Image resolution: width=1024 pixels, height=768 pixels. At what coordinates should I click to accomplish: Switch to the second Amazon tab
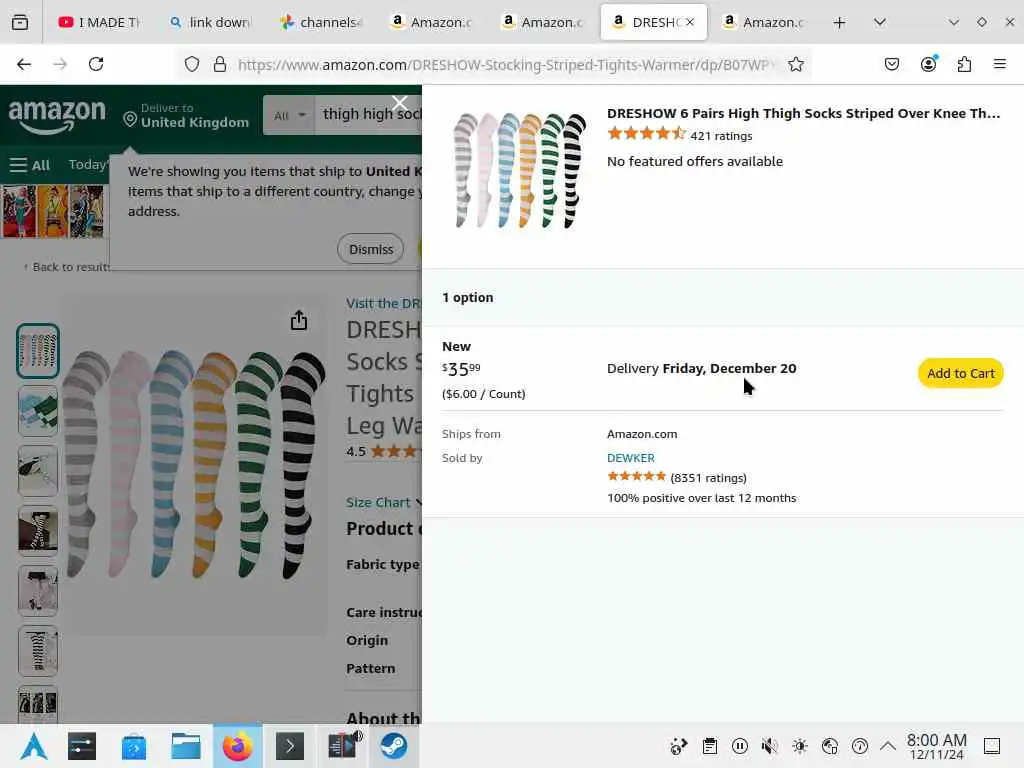543,22
